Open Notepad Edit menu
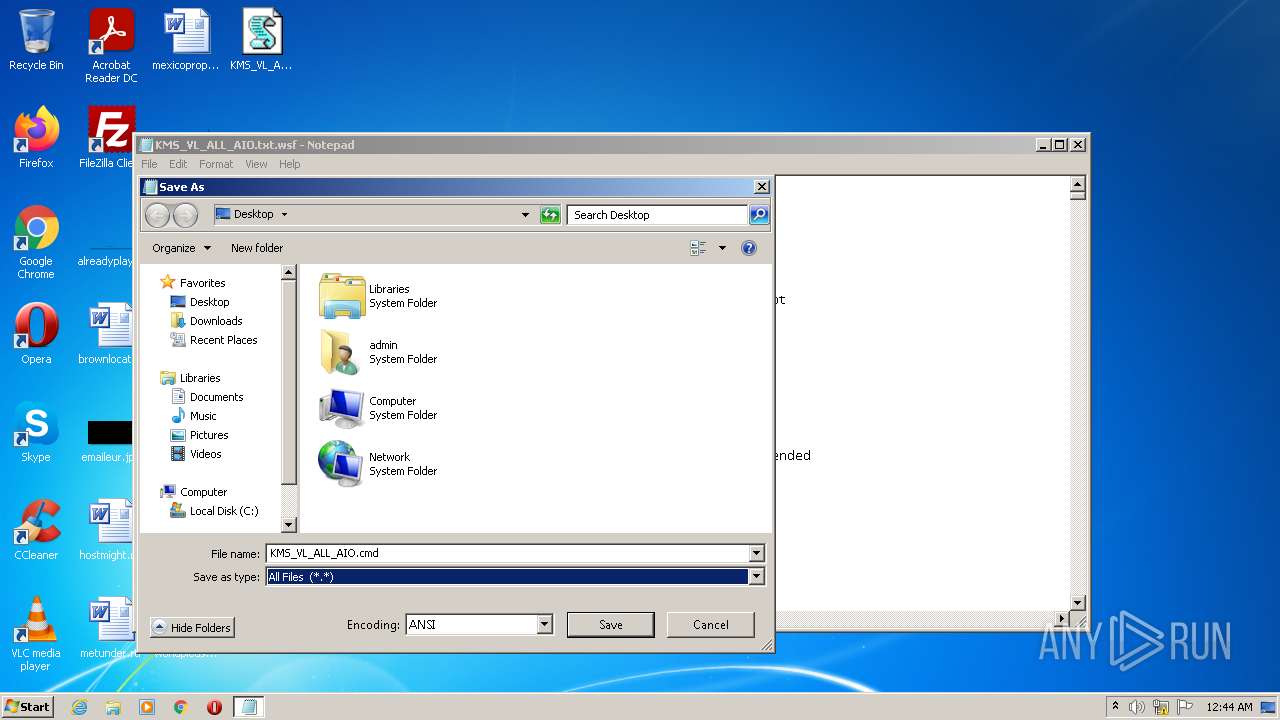 (x=178, y=164)
